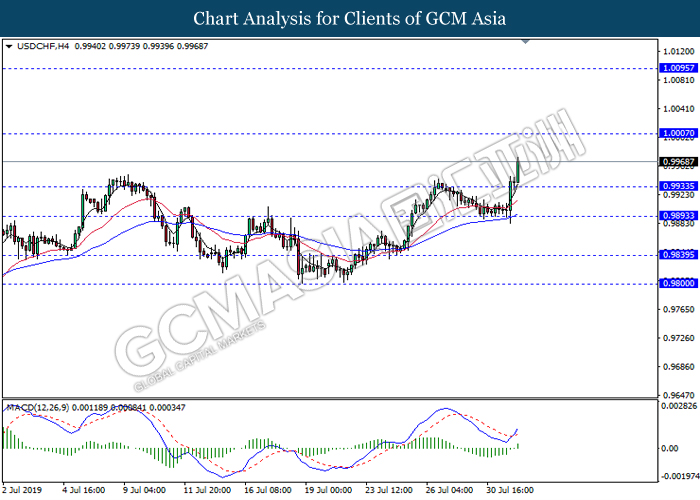Click the MACD 0.00 zero level value
The image size is (700, 500).
[669, 448]
